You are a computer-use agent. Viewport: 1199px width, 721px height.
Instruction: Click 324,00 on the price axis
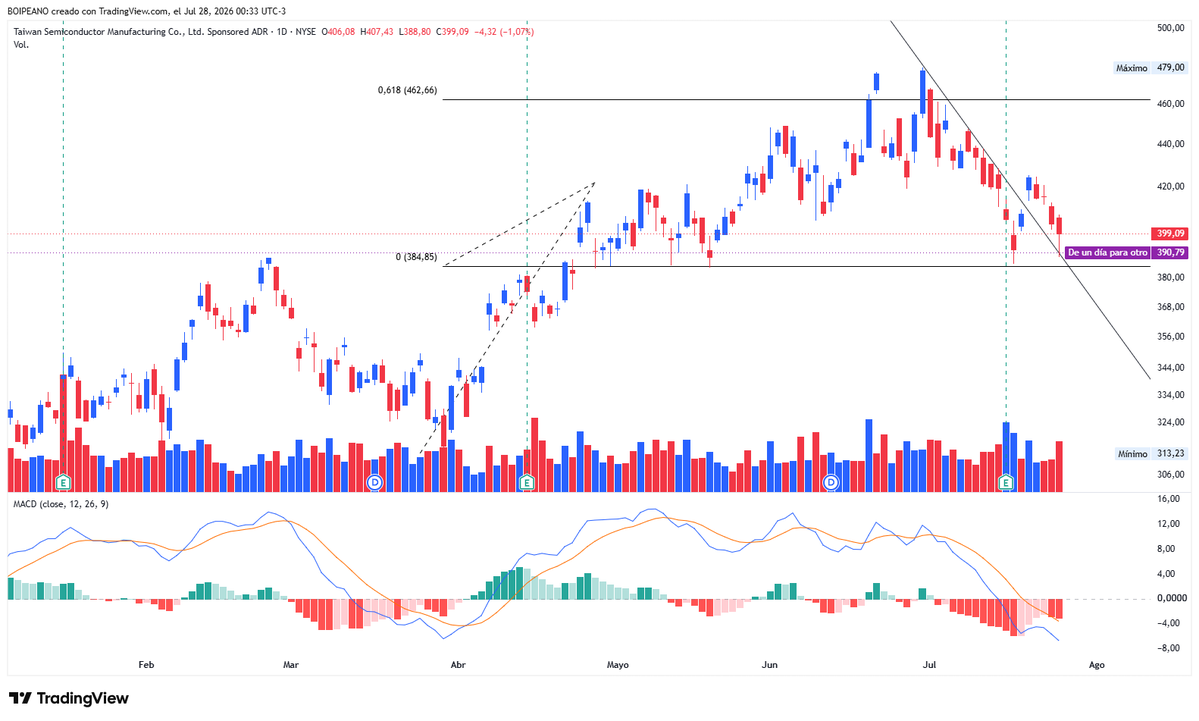pyautogui.click(x=1171, y=423)
